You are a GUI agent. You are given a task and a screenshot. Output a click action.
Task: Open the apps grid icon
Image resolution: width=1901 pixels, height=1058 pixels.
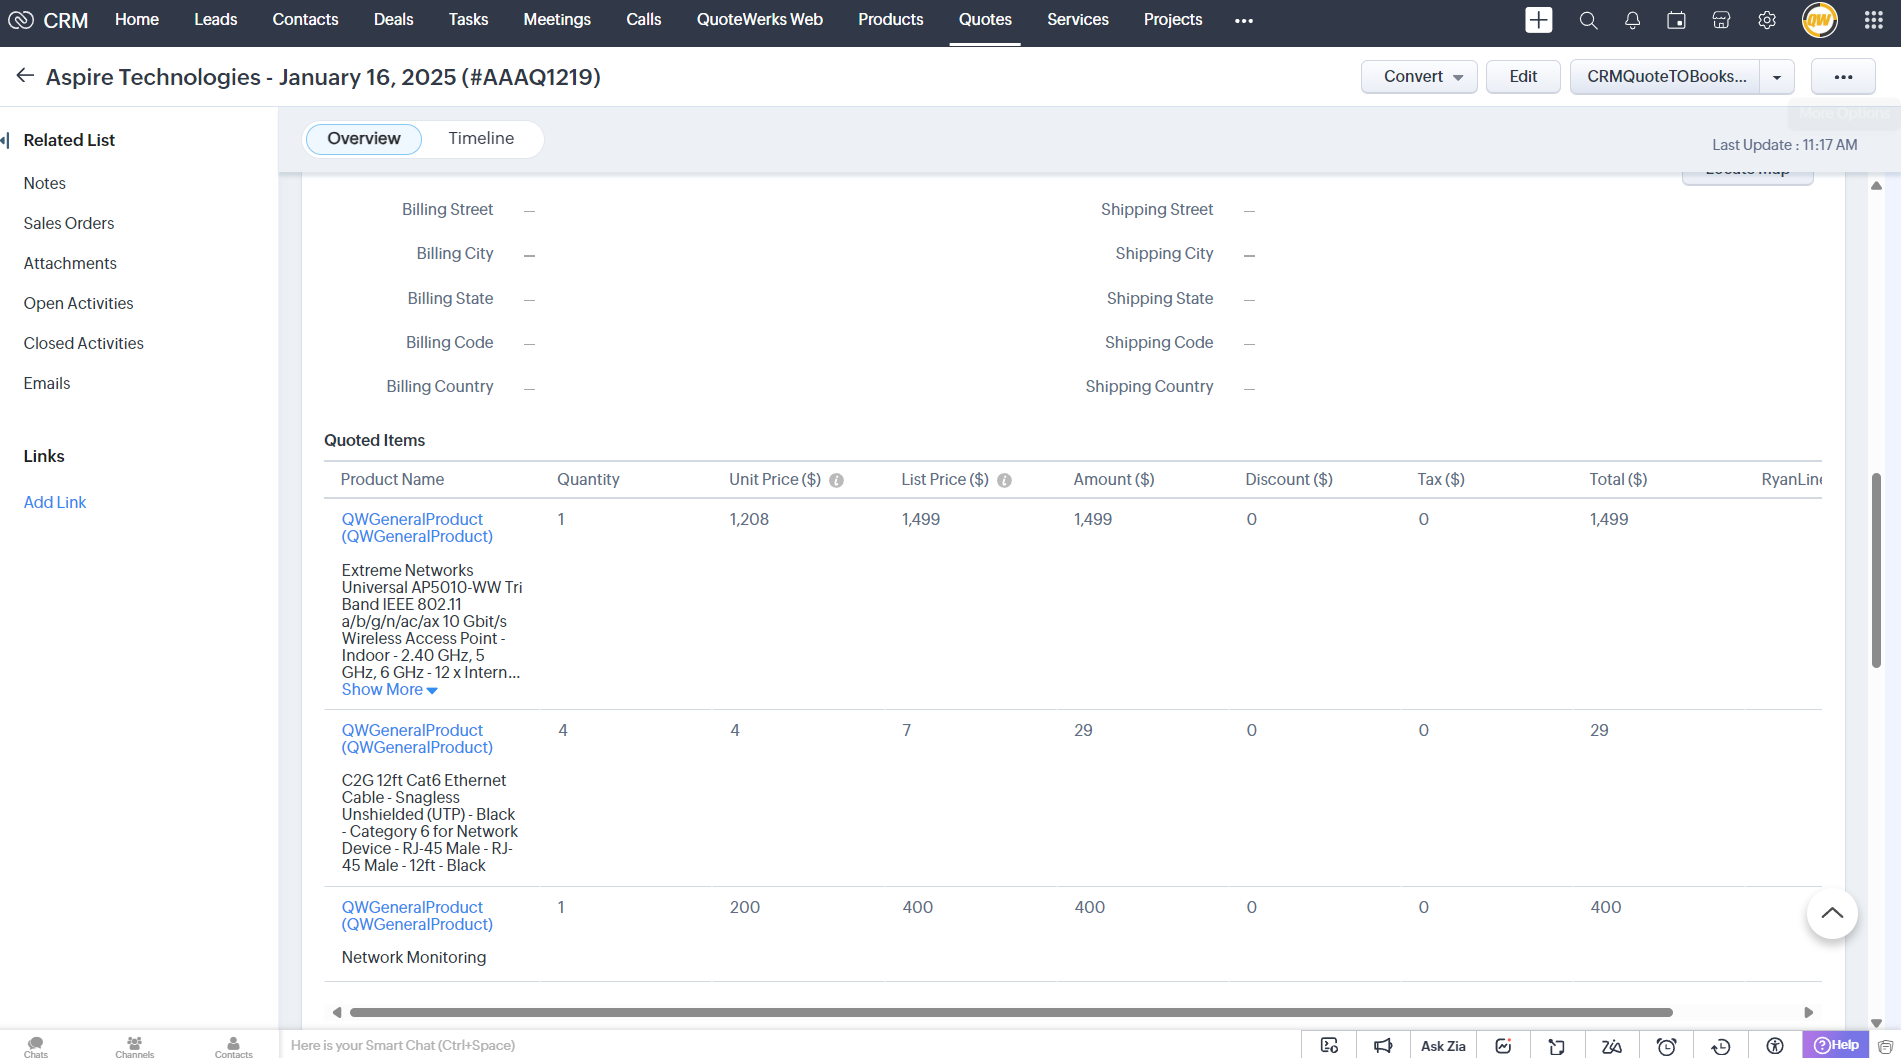[1873, 20]
